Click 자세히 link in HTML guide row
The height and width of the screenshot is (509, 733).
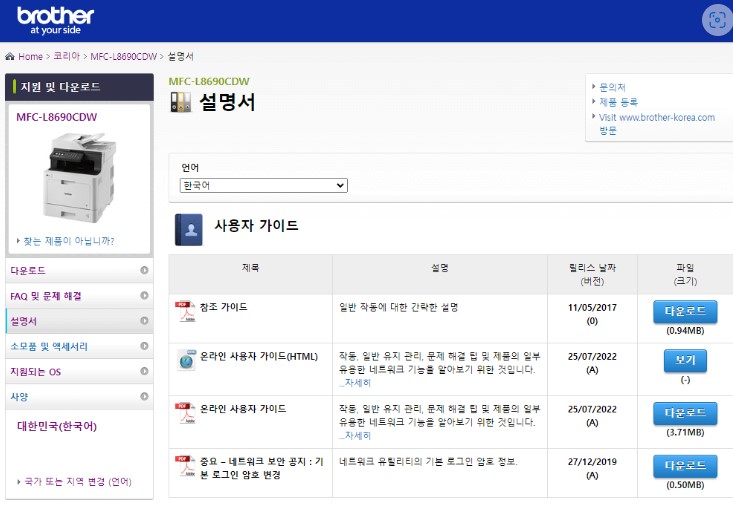[x=357, y=383]
